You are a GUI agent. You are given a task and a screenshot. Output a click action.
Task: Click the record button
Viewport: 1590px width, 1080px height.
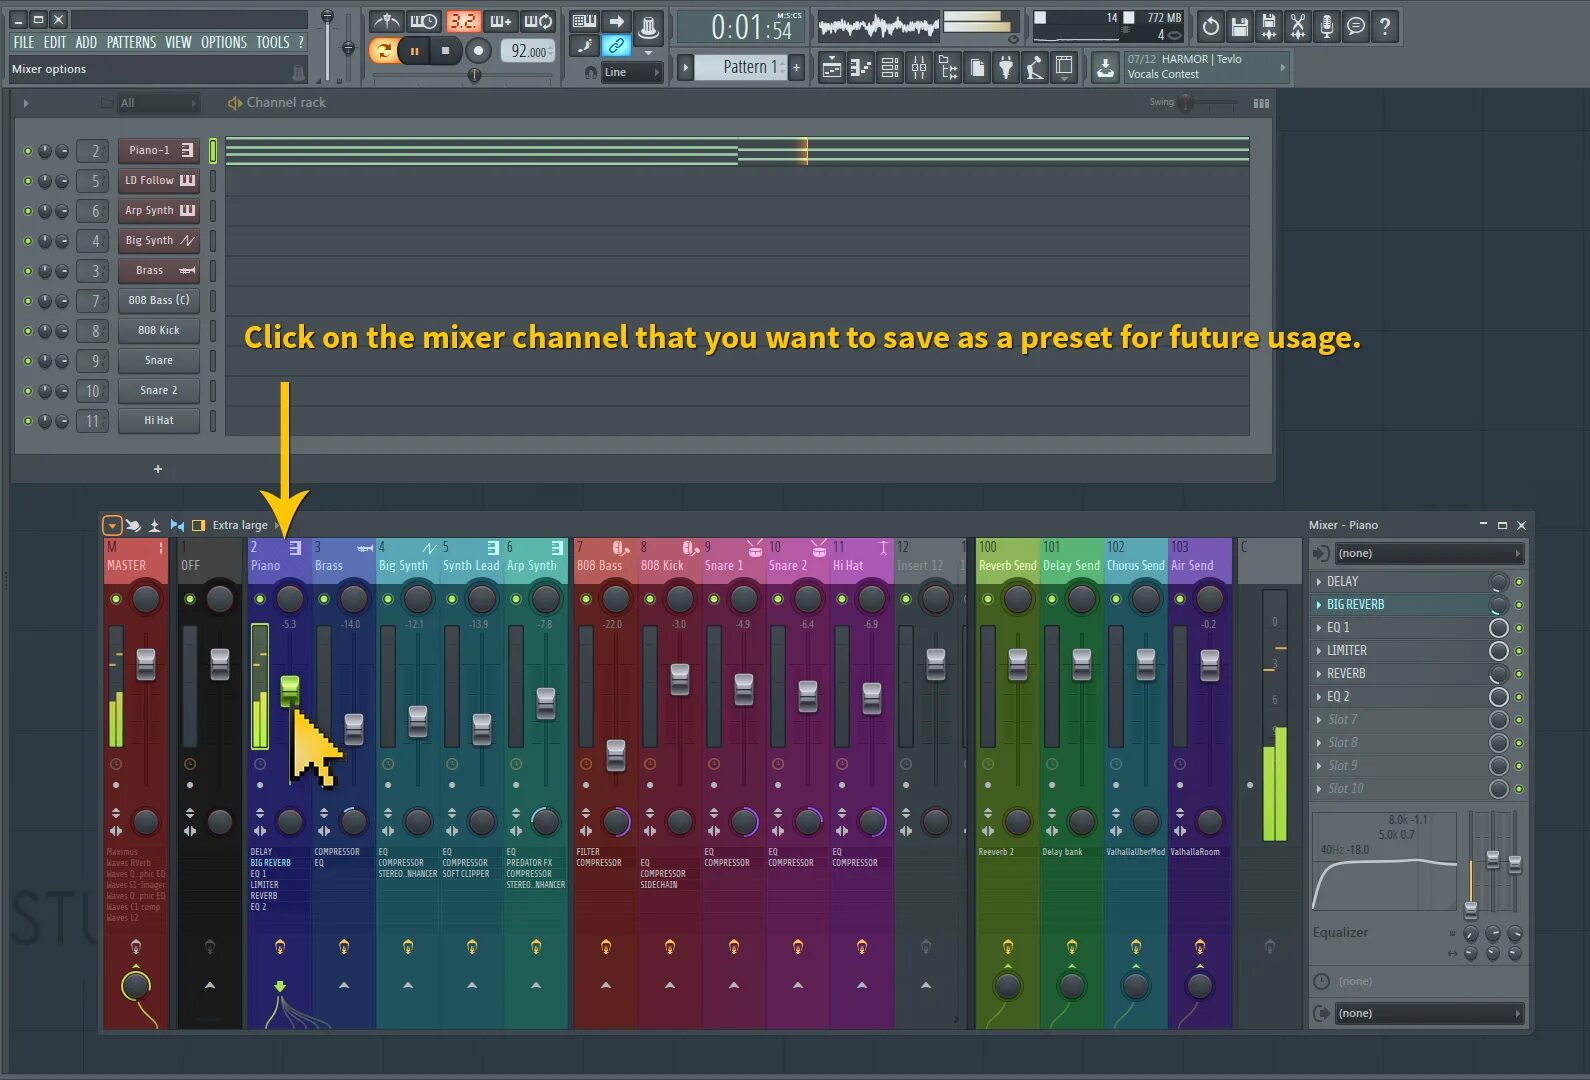coord(479,51)
